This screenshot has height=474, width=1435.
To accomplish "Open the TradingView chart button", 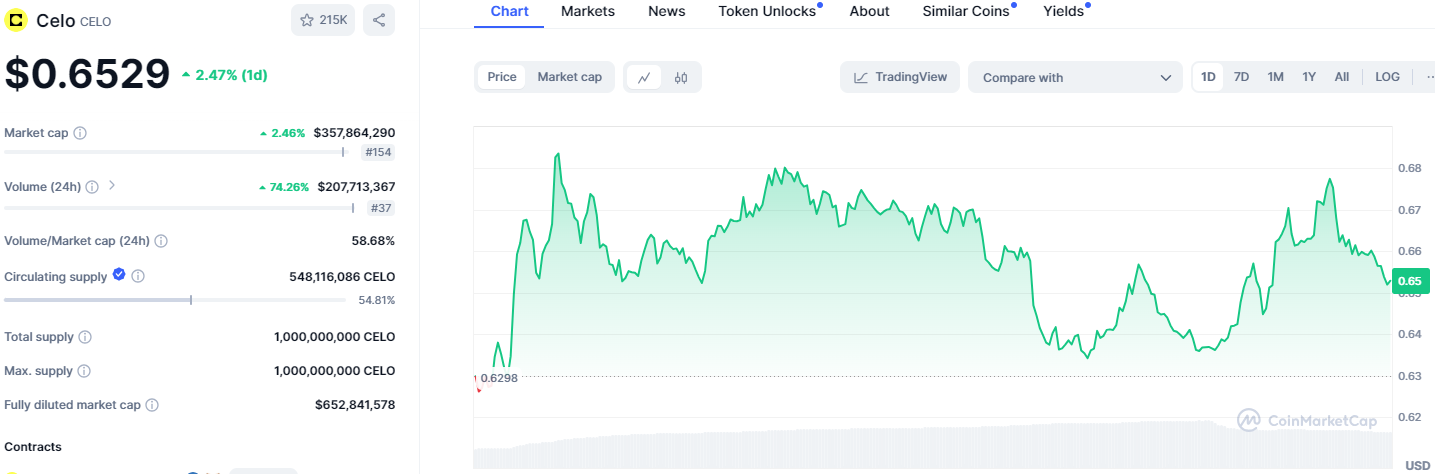I will point(900,77).
